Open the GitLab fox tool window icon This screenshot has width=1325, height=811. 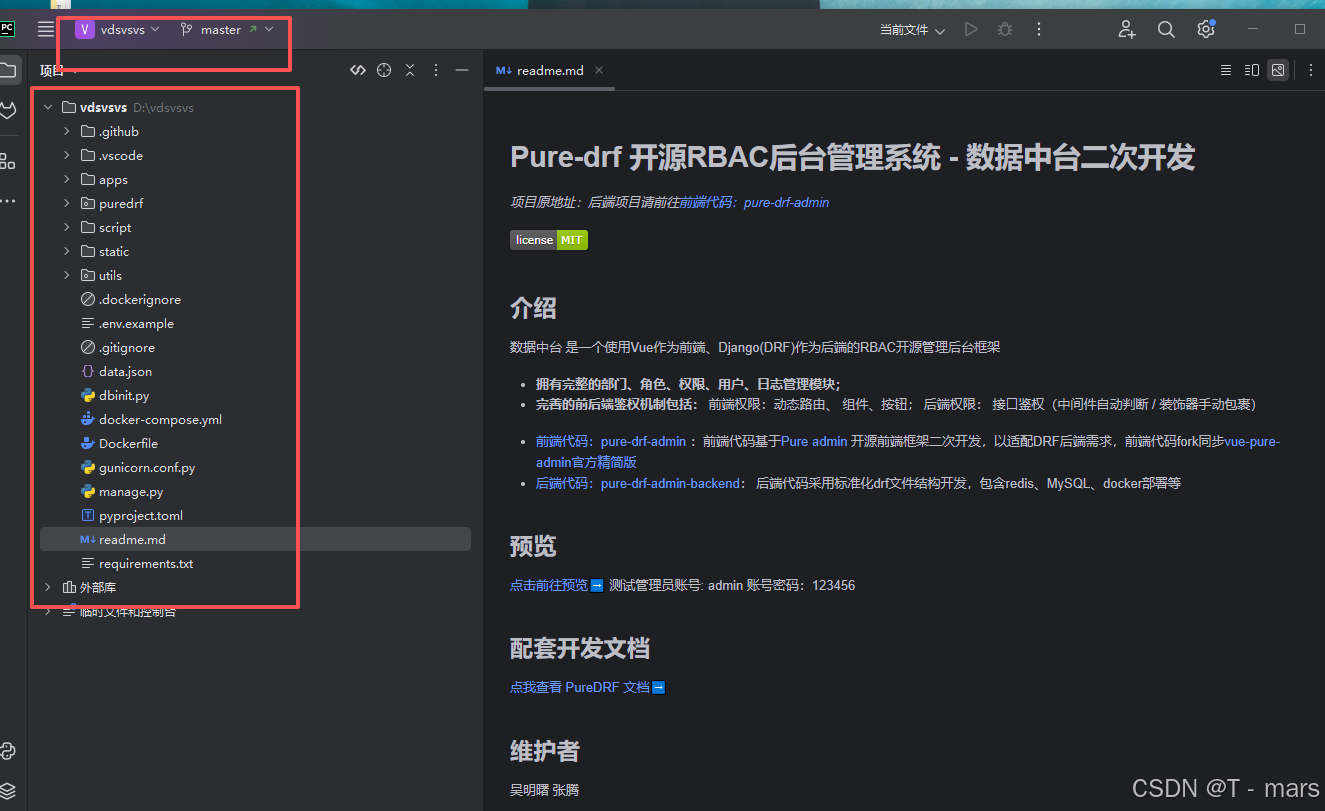coord(8,110)
